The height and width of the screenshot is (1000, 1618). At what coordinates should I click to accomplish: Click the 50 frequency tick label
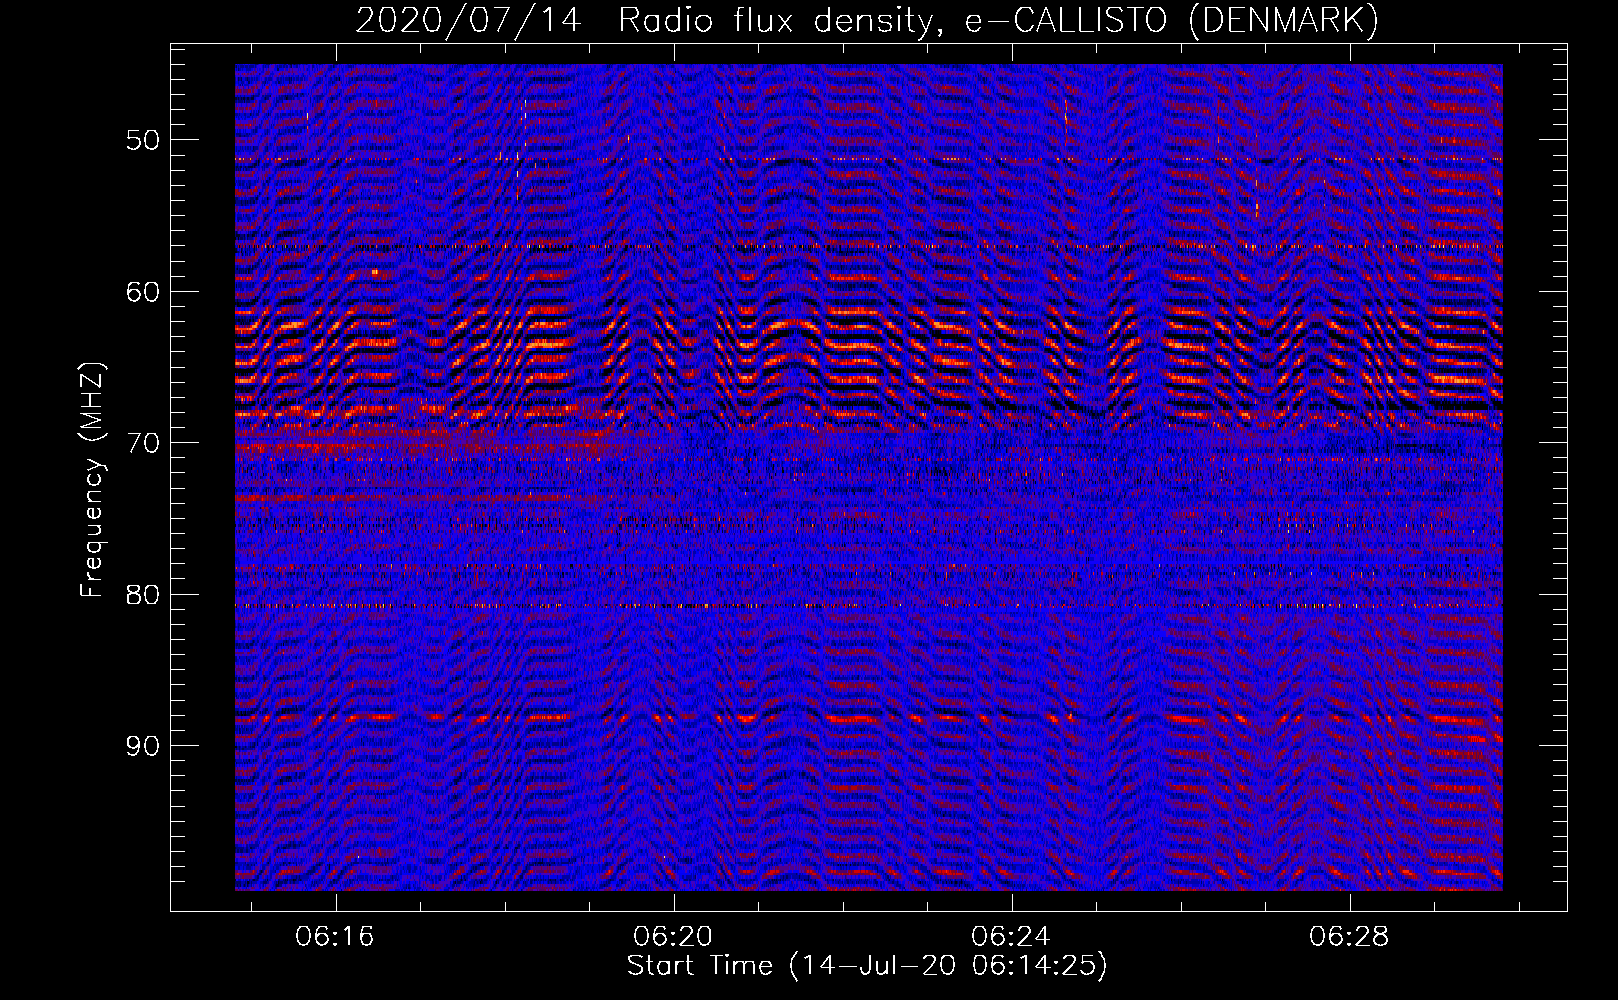coord(142,140)
